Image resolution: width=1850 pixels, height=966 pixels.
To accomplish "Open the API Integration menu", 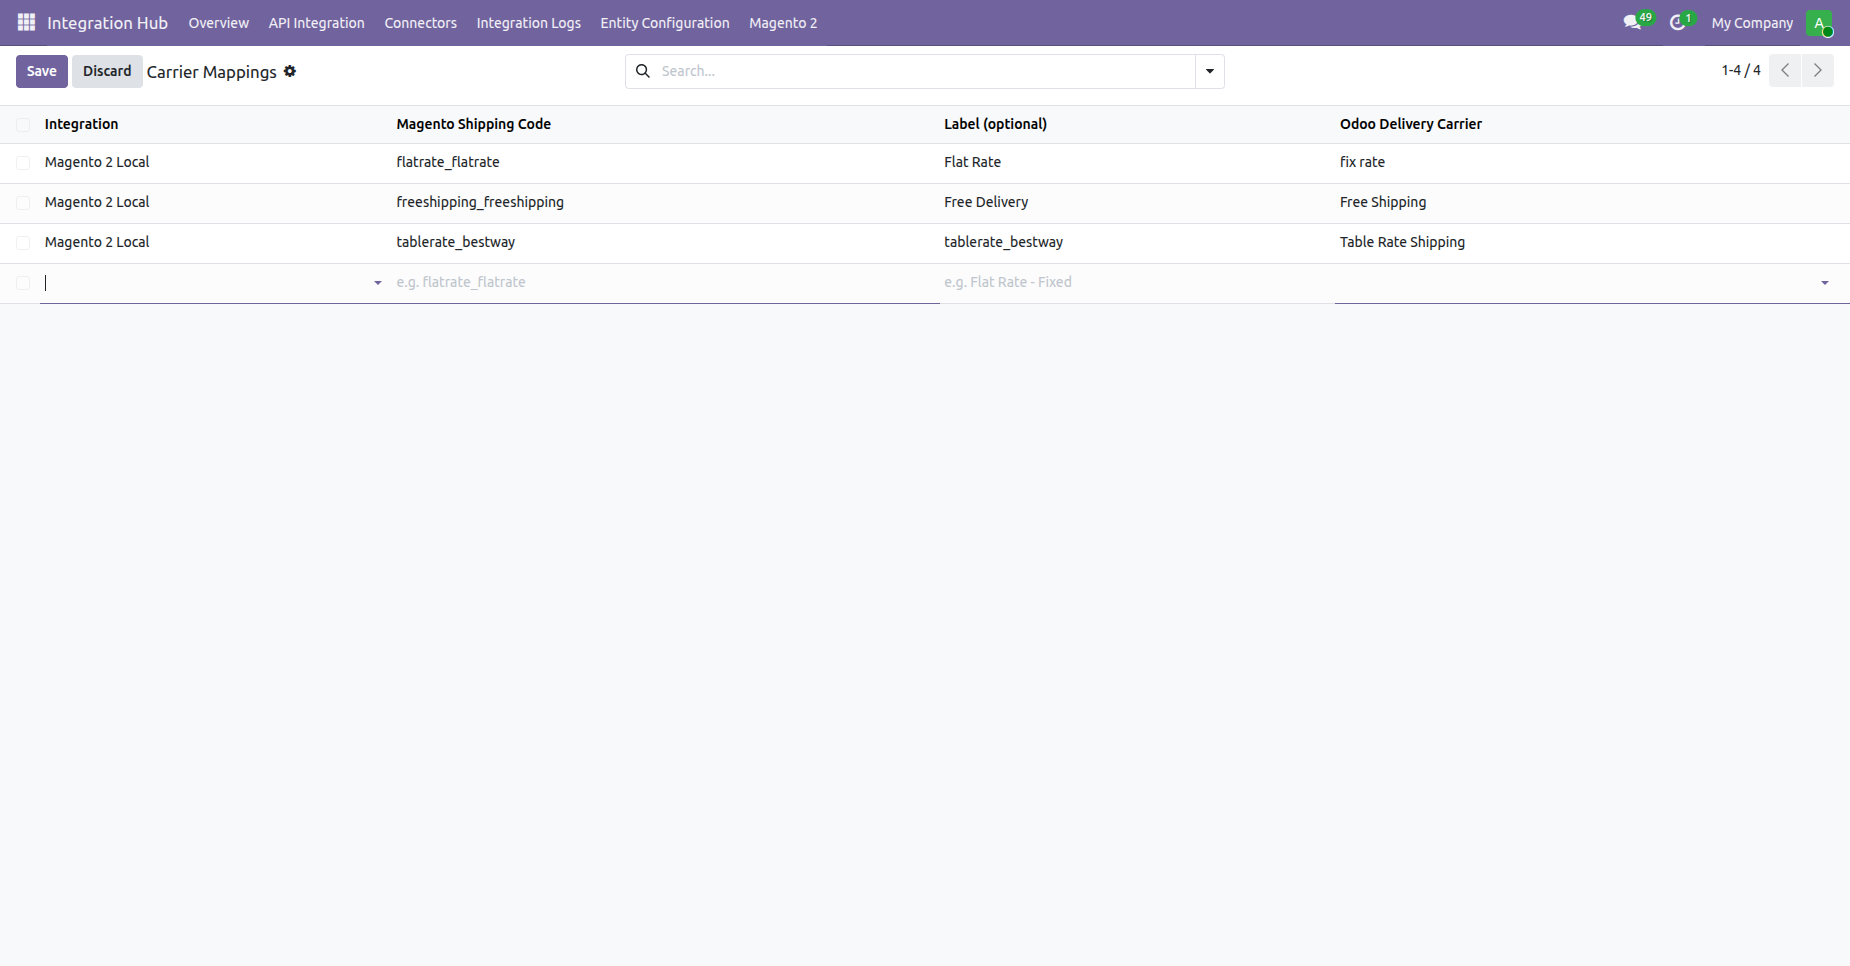I will point(316,23).
